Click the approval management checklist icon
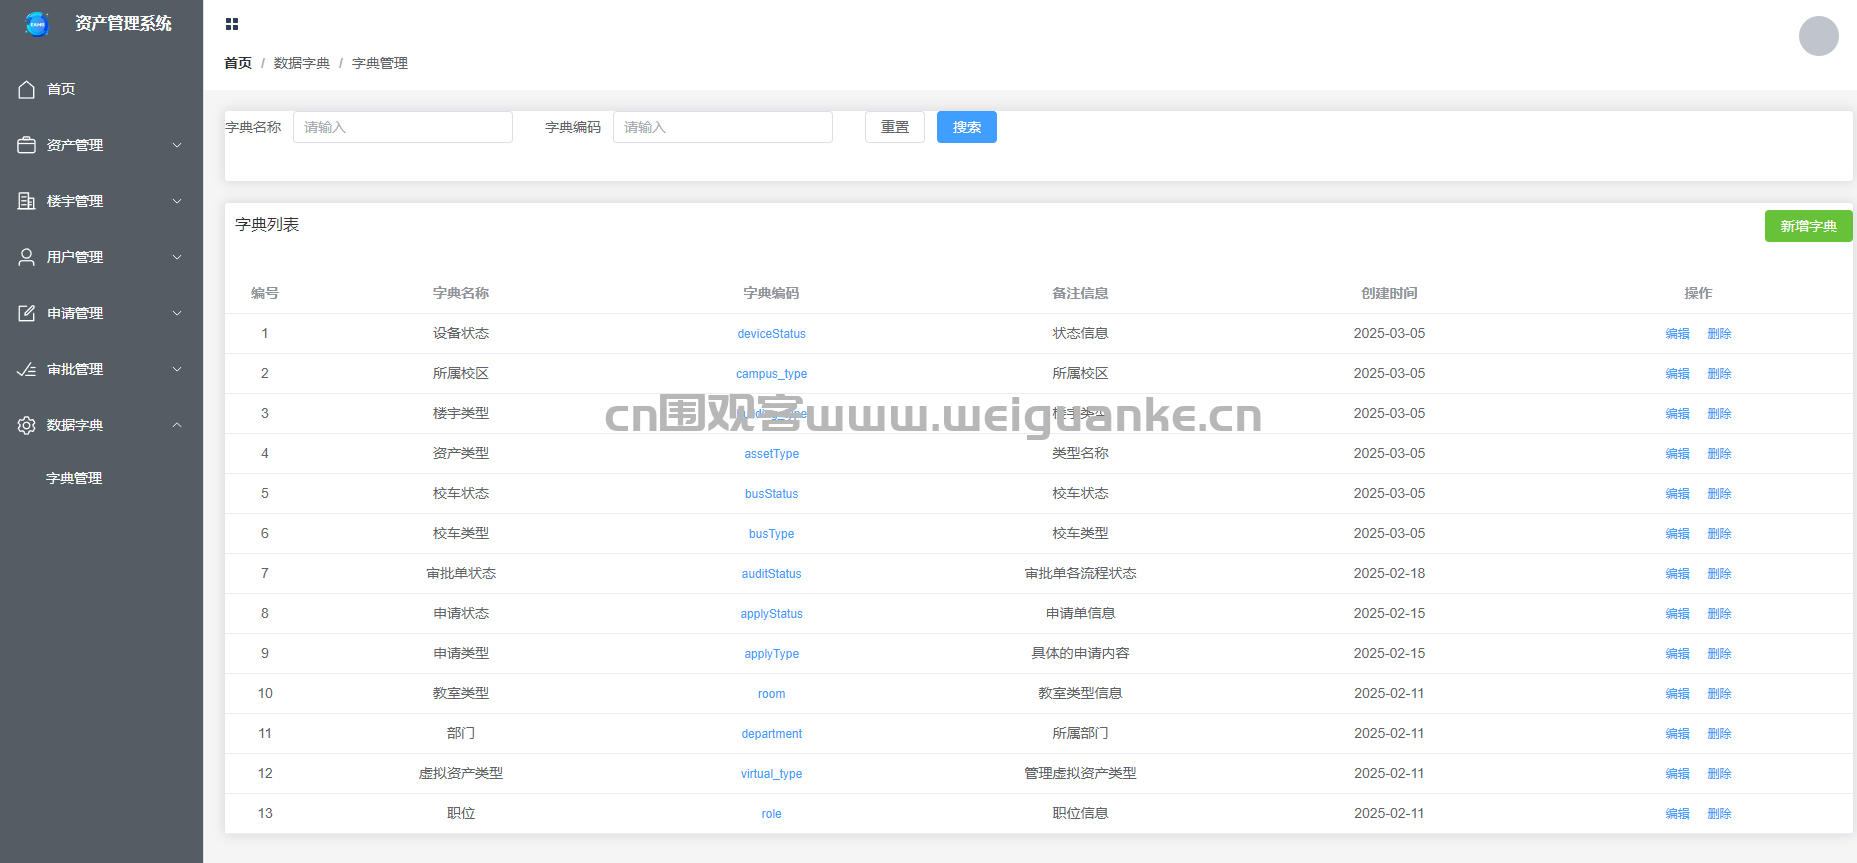 point(27,369)
